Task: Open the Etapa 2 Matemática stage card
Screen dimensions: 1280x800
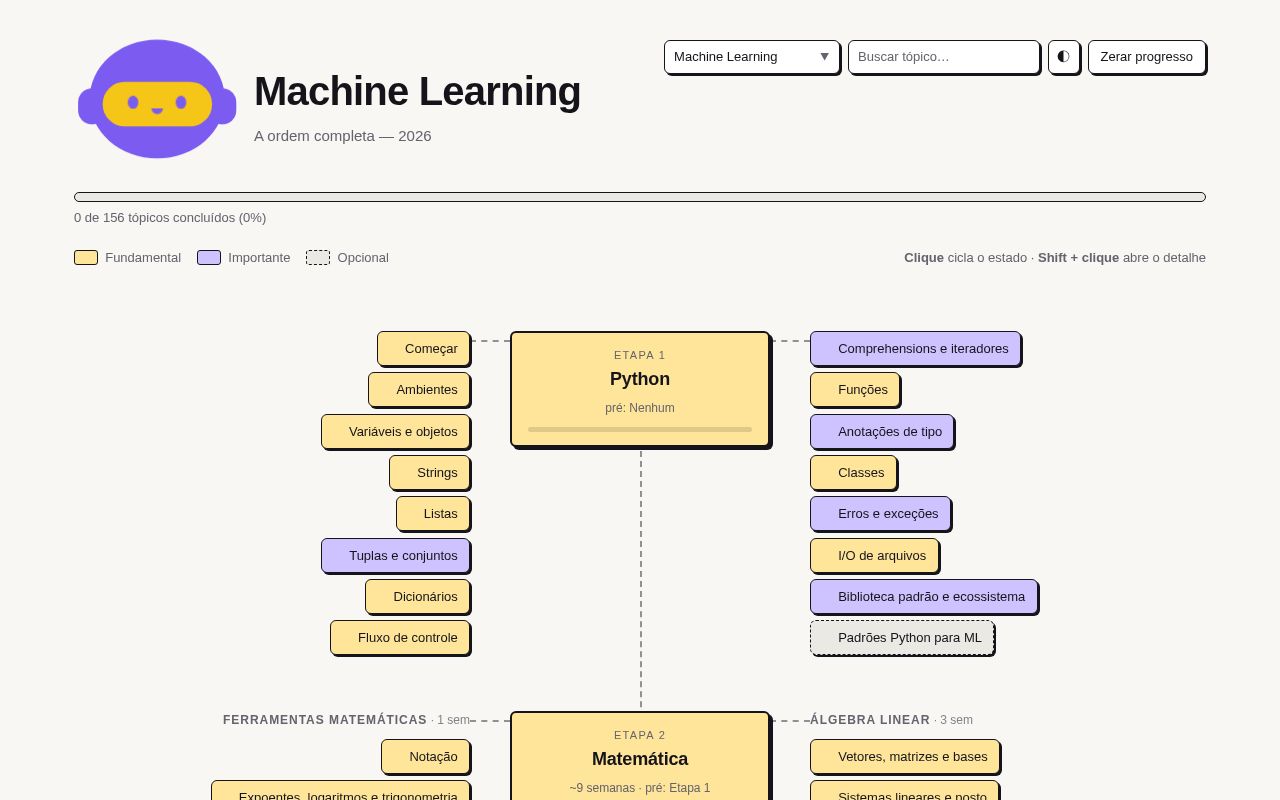Action: coord(640,757)
